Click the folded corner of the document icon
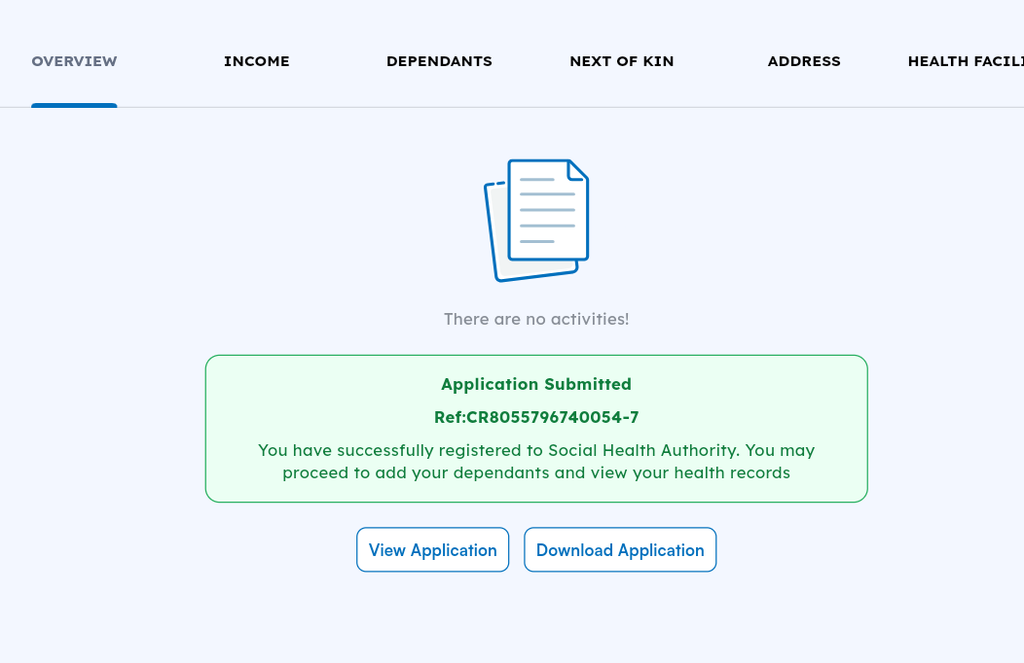This screenshot has height=663, width=1024. (577, 170)
